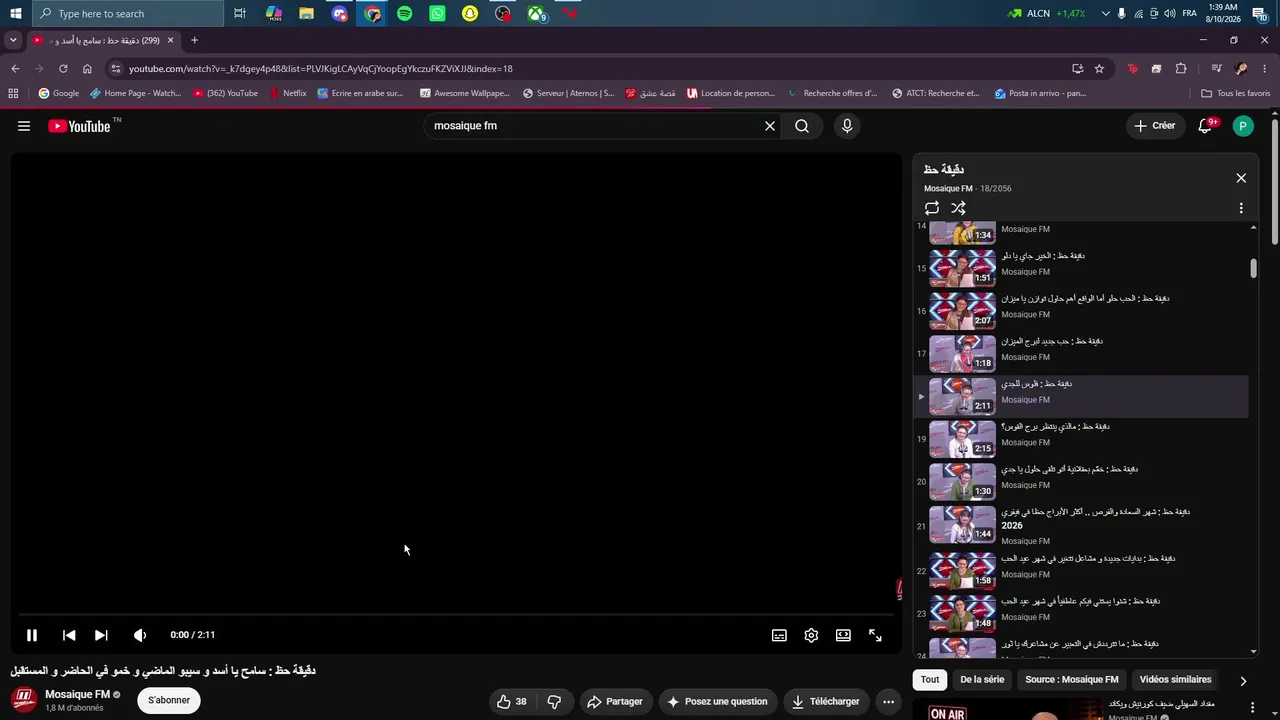The width and height of the screenshot is (1280, 720).
Task: Reload the current page
Action: coord(63,69)
